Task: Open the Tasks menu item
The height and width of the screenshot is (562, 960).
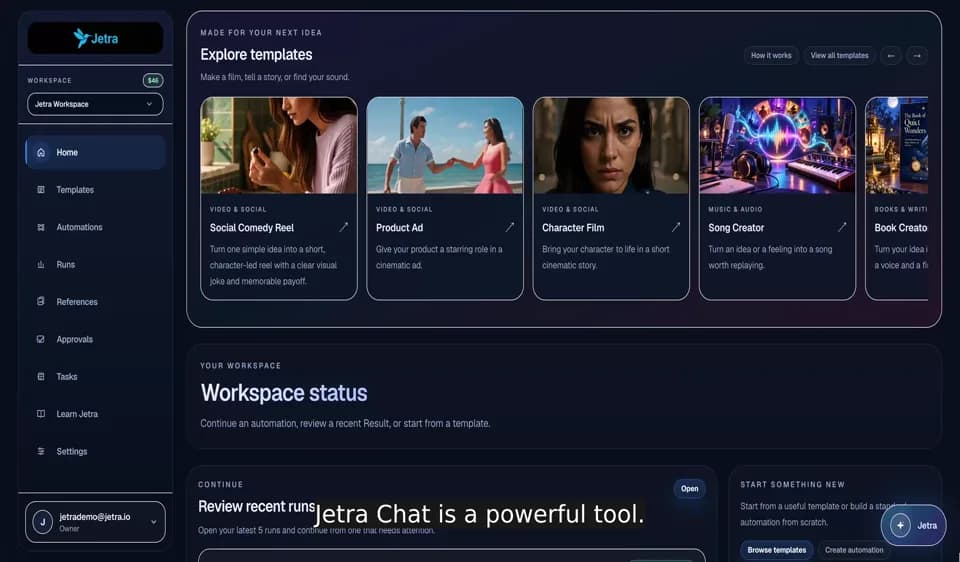Action: (96, 377)
